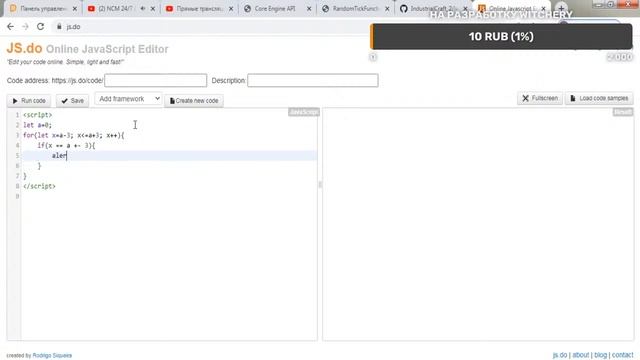Screen dimensions: 640x360
Task: Click the line containing 'aler'
Action: (x=169, y=156)
